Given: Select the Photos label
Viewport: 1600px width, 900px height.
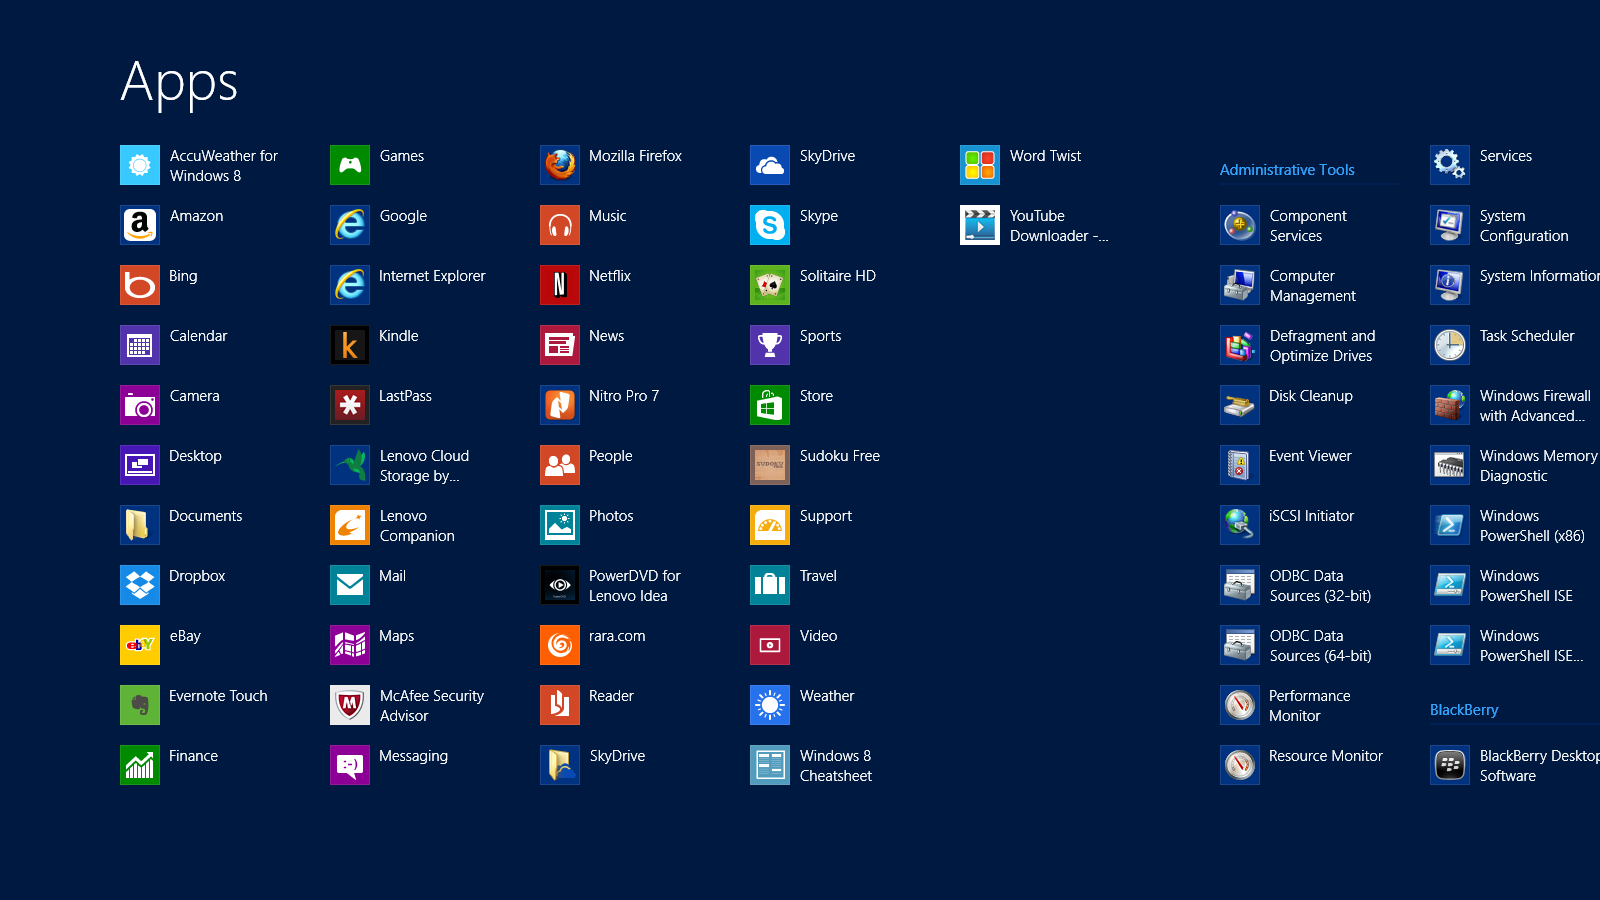Looking at the screenshot, I should (x=611, y=516).
